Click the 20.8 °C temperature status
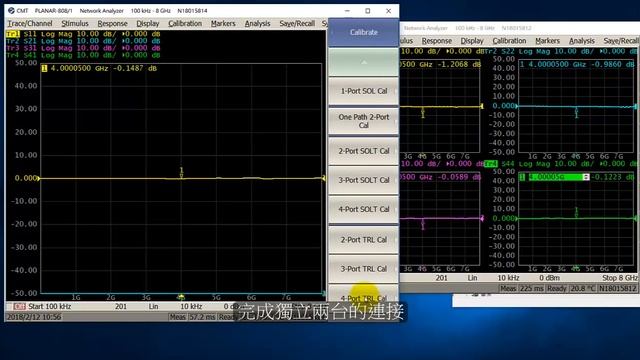This screenshot has width=640, height=360. [x=582, y=288]
